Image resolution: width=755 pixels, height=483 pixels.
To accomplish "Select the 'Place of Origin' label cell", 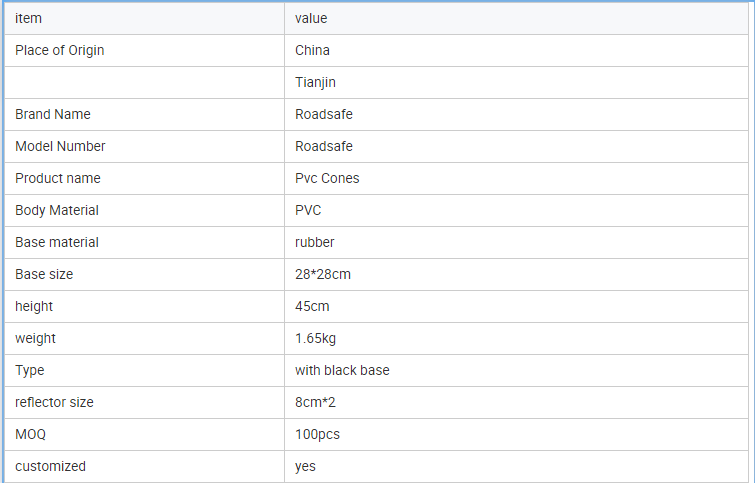I will click(144, 51).
